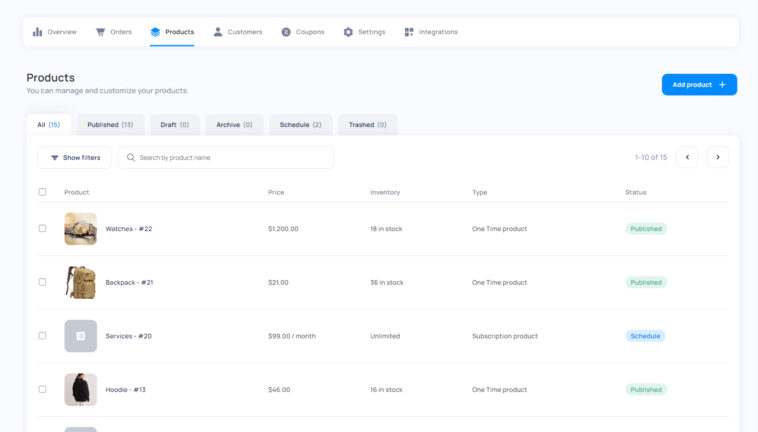Click the Add product button

click(699, 85)
